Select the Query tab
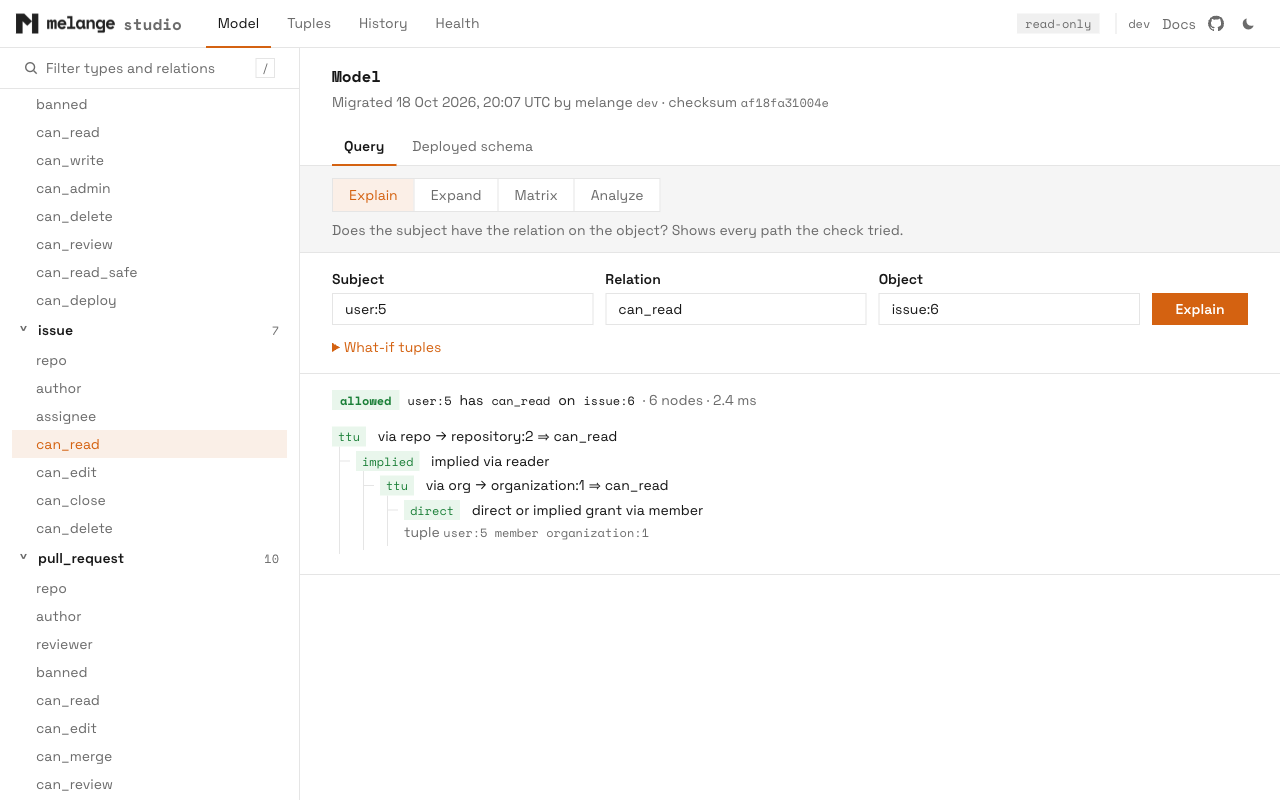Viewport: 1280px width, 800px height. [364, 146]
